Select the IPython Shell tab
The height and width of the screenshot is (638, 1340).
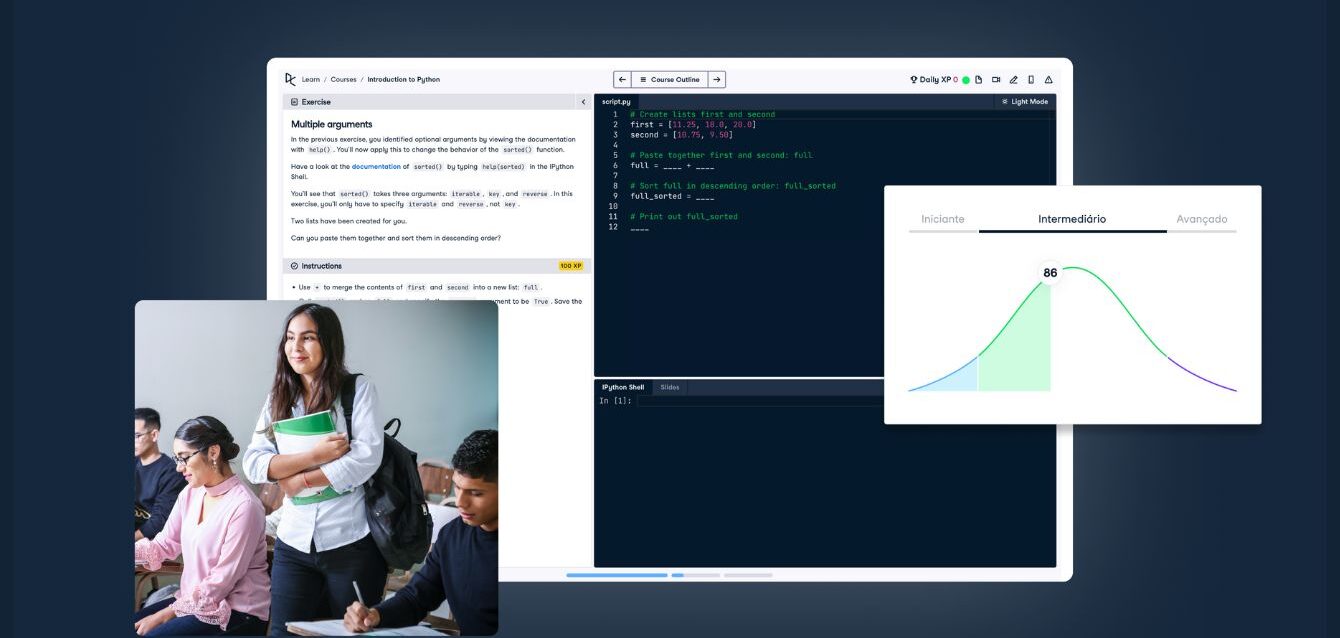(622, 387)
